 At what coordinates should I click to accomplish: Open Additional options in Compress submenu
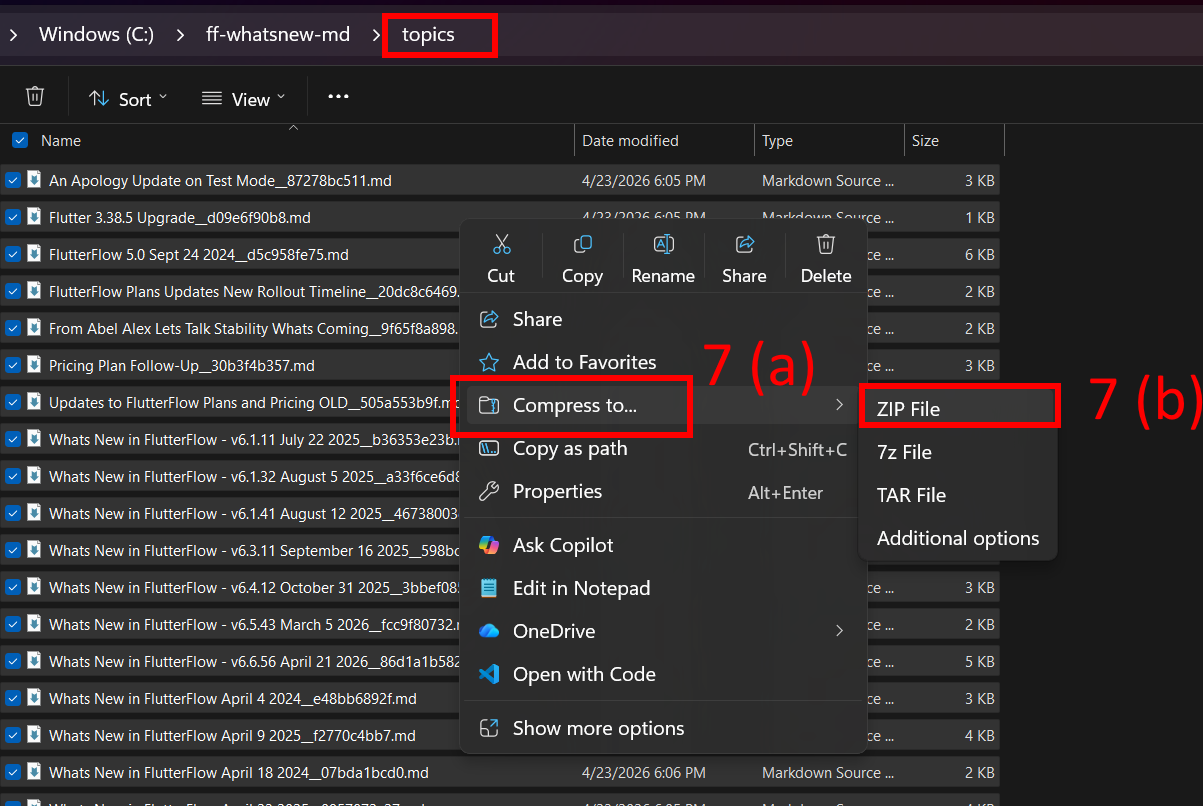tap(958, 538)
